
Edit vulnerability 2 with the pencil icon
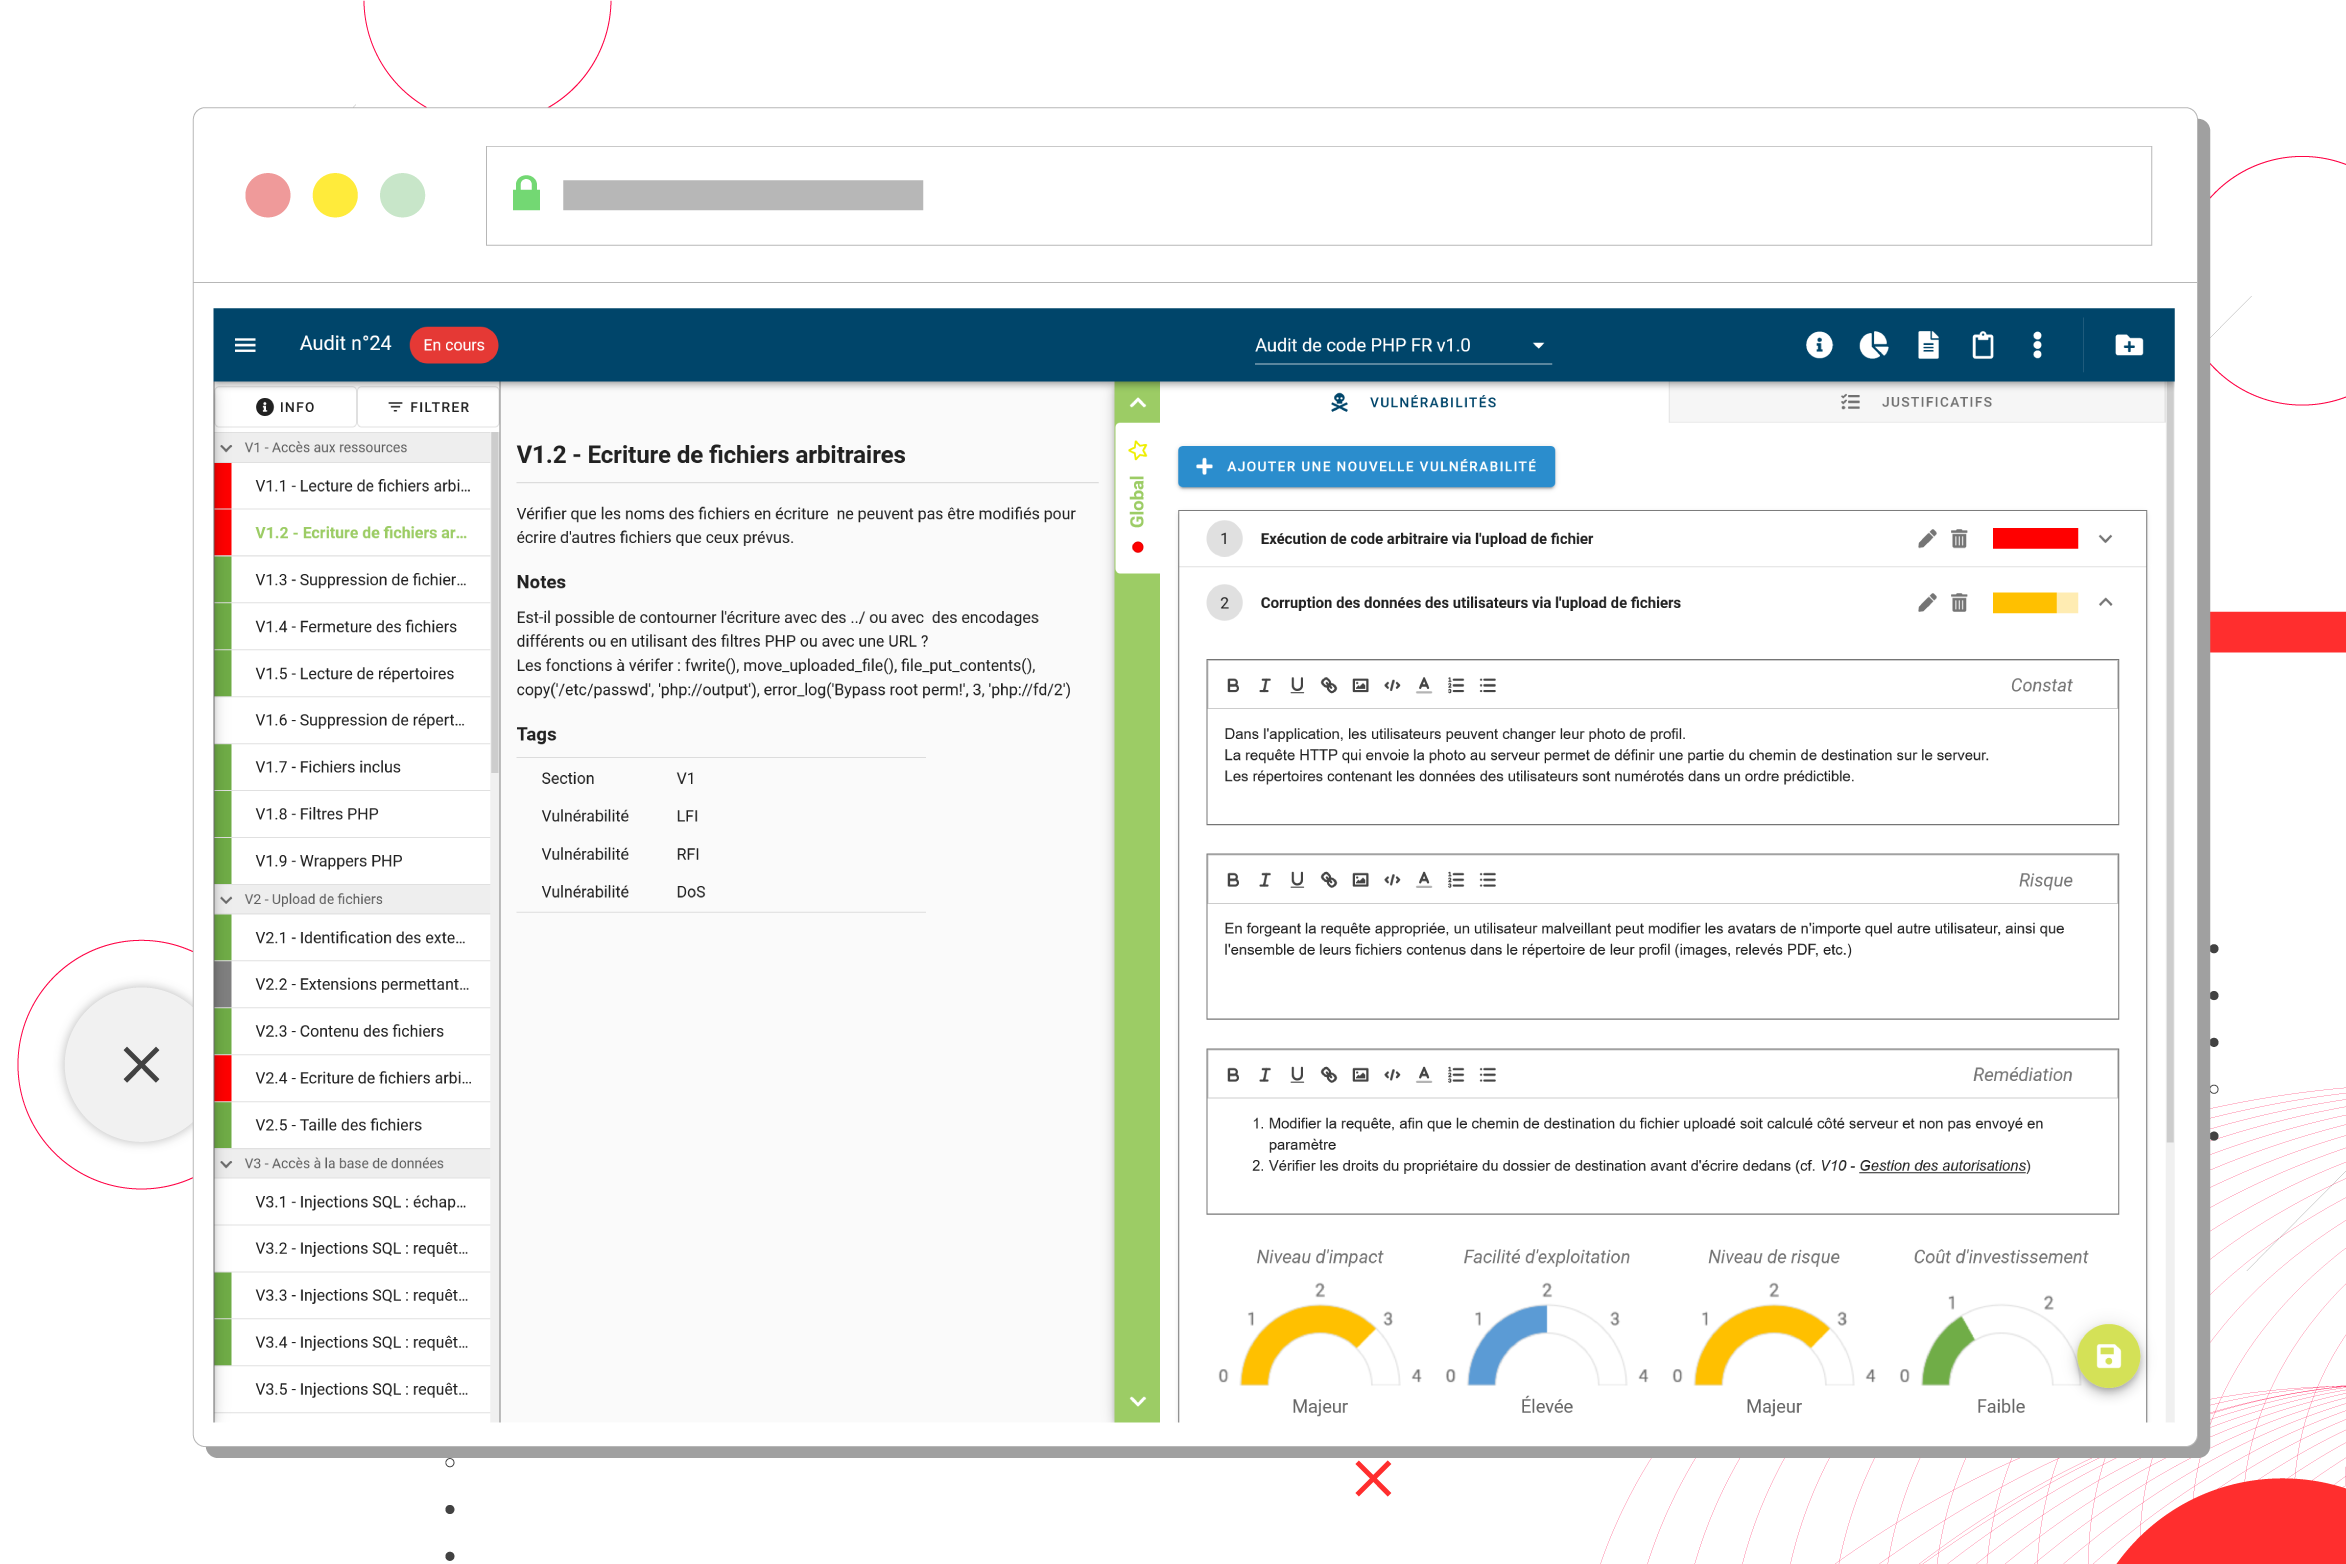click(1927, 602)
